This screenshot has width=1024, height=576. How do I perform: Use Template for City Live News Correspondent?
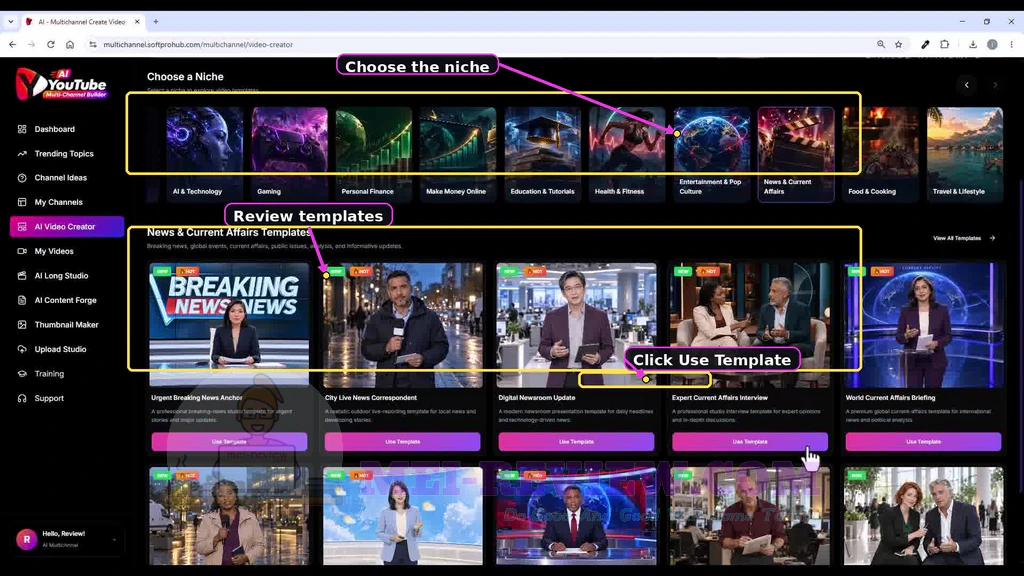pos(402,442)
